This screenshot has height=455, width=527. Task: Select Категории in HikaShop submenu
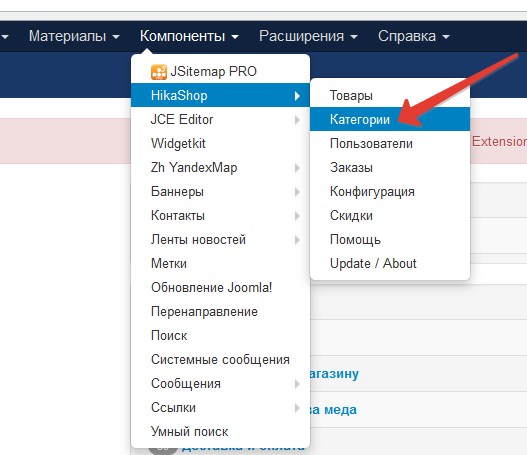pyautogui.click(x=390, y=119)
